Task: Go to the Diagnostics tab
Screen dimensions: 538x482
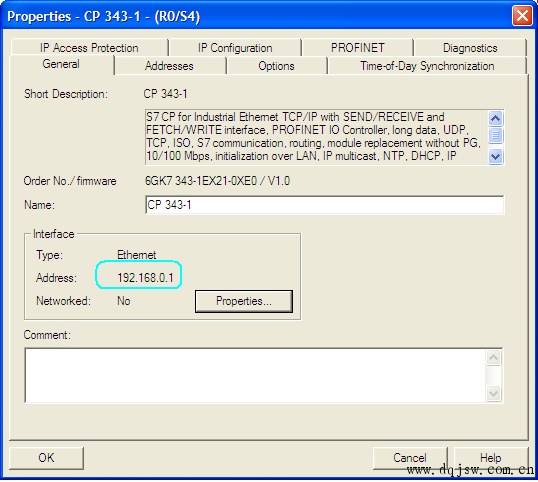Action: tap(470, 48)
